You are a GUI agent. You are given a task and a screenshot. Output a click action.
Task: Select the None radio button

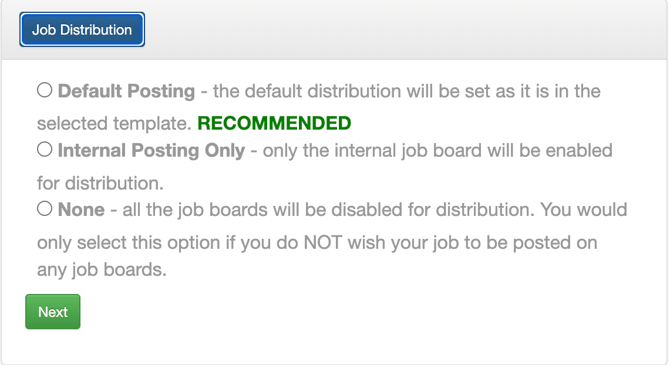pyautogui.click(x=44, y=209)
